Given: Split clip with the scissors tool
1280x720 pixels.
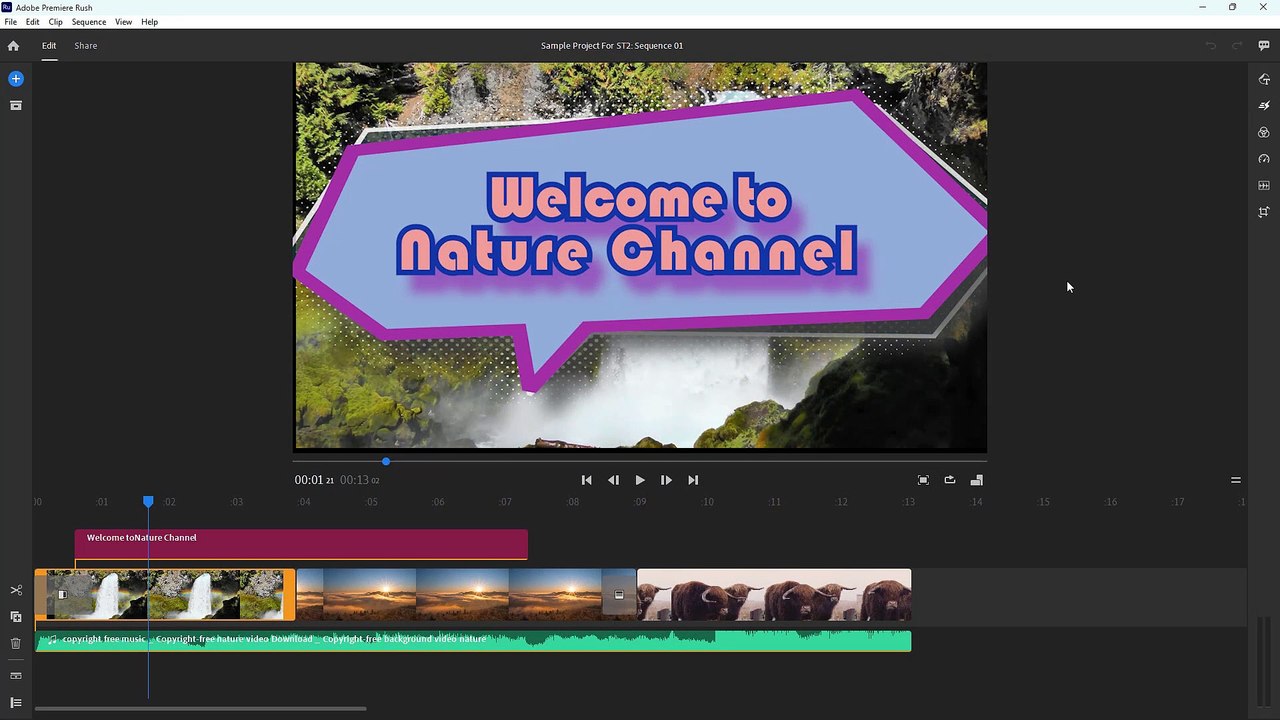Looking at the screenshot, I should (15, 590).
